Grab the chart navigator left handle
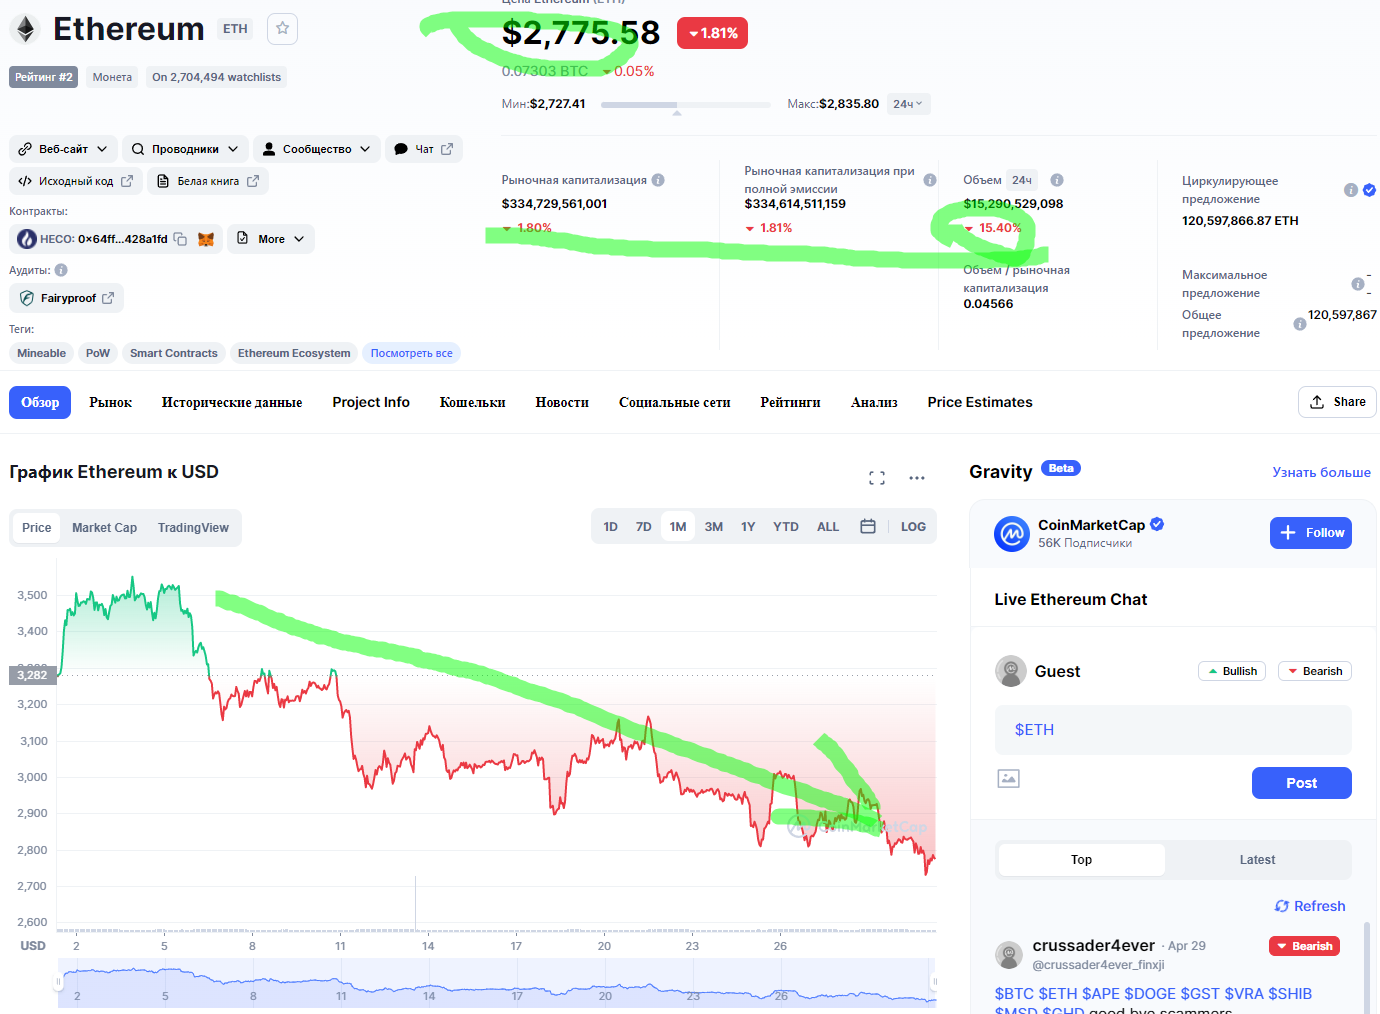 point(58,983)
